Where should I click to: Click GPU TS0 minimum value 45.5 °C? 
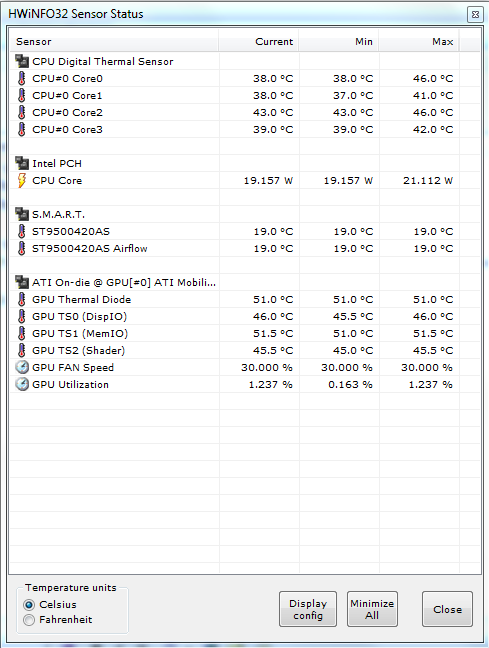coord(353,317)
